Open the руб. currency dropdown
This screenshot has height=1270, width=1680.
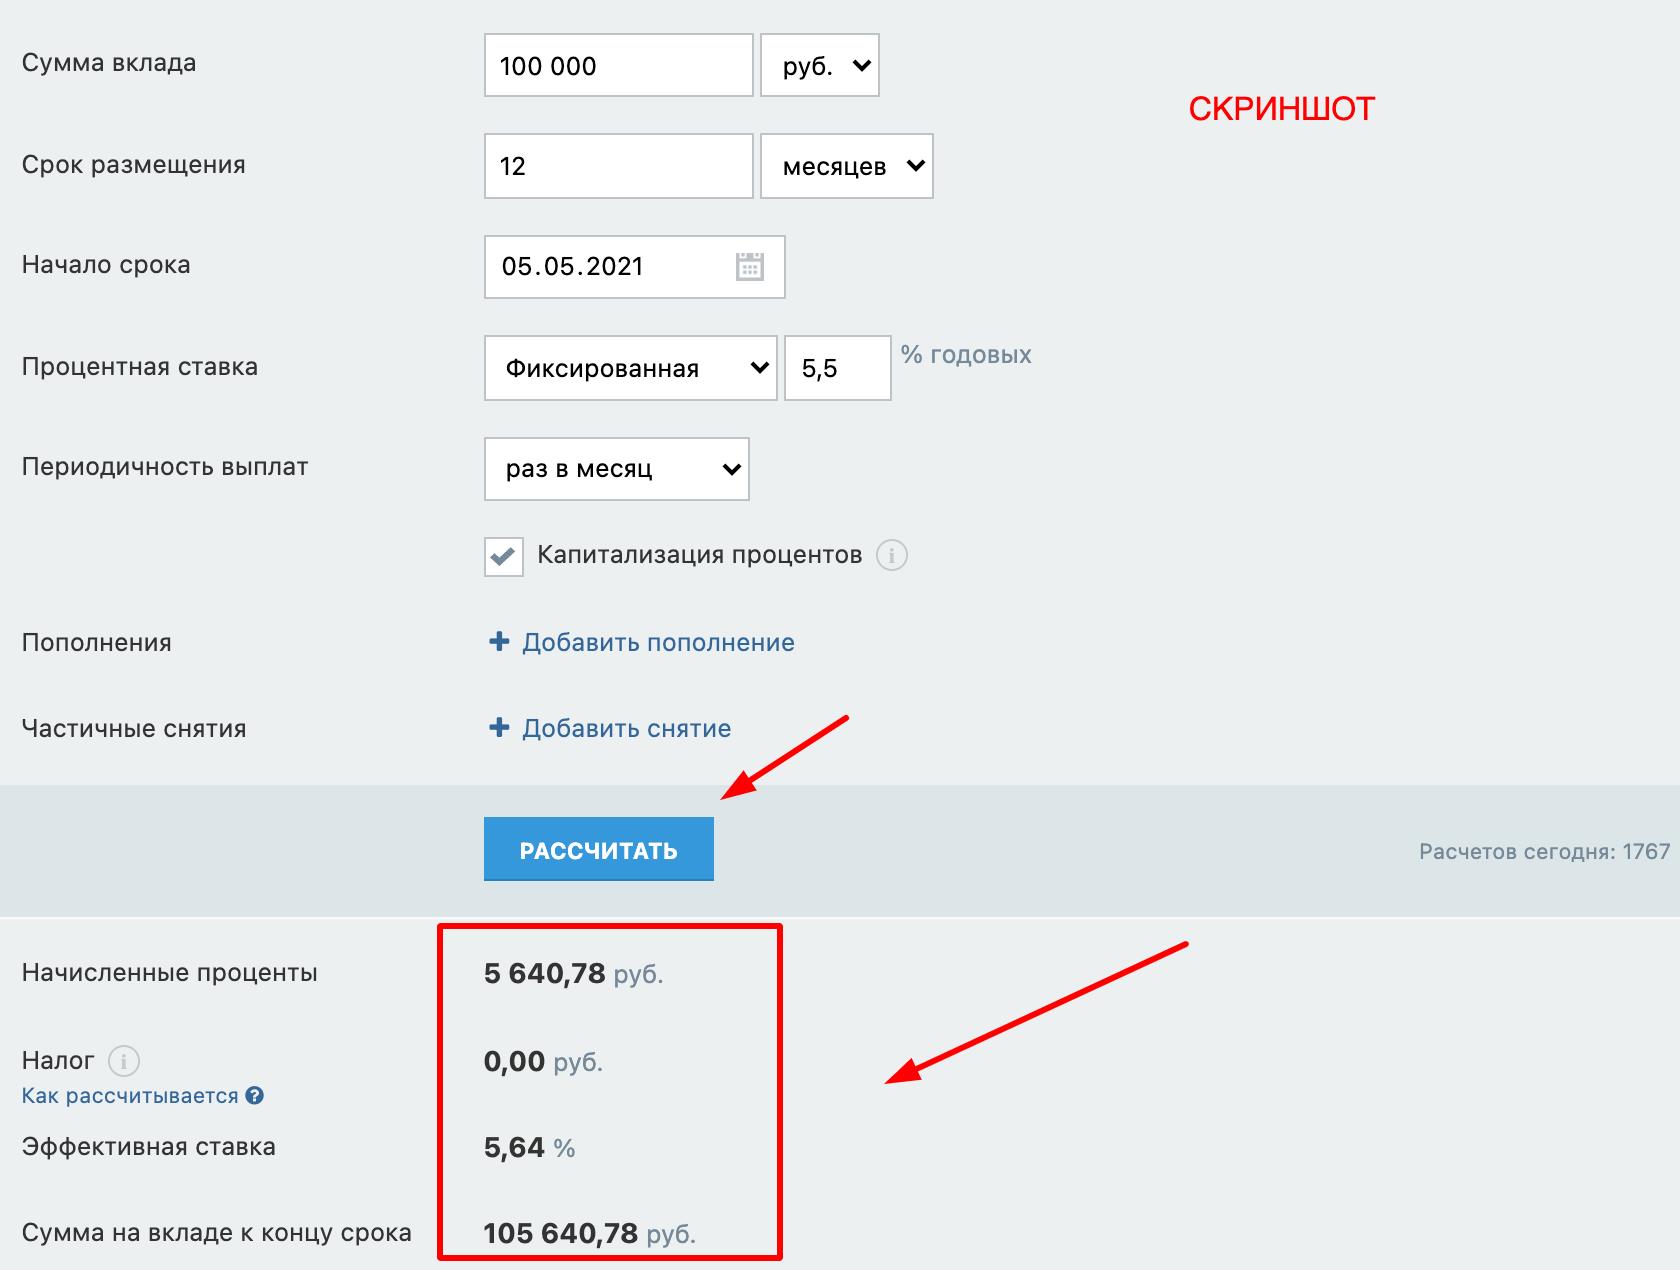coord(820,65)
